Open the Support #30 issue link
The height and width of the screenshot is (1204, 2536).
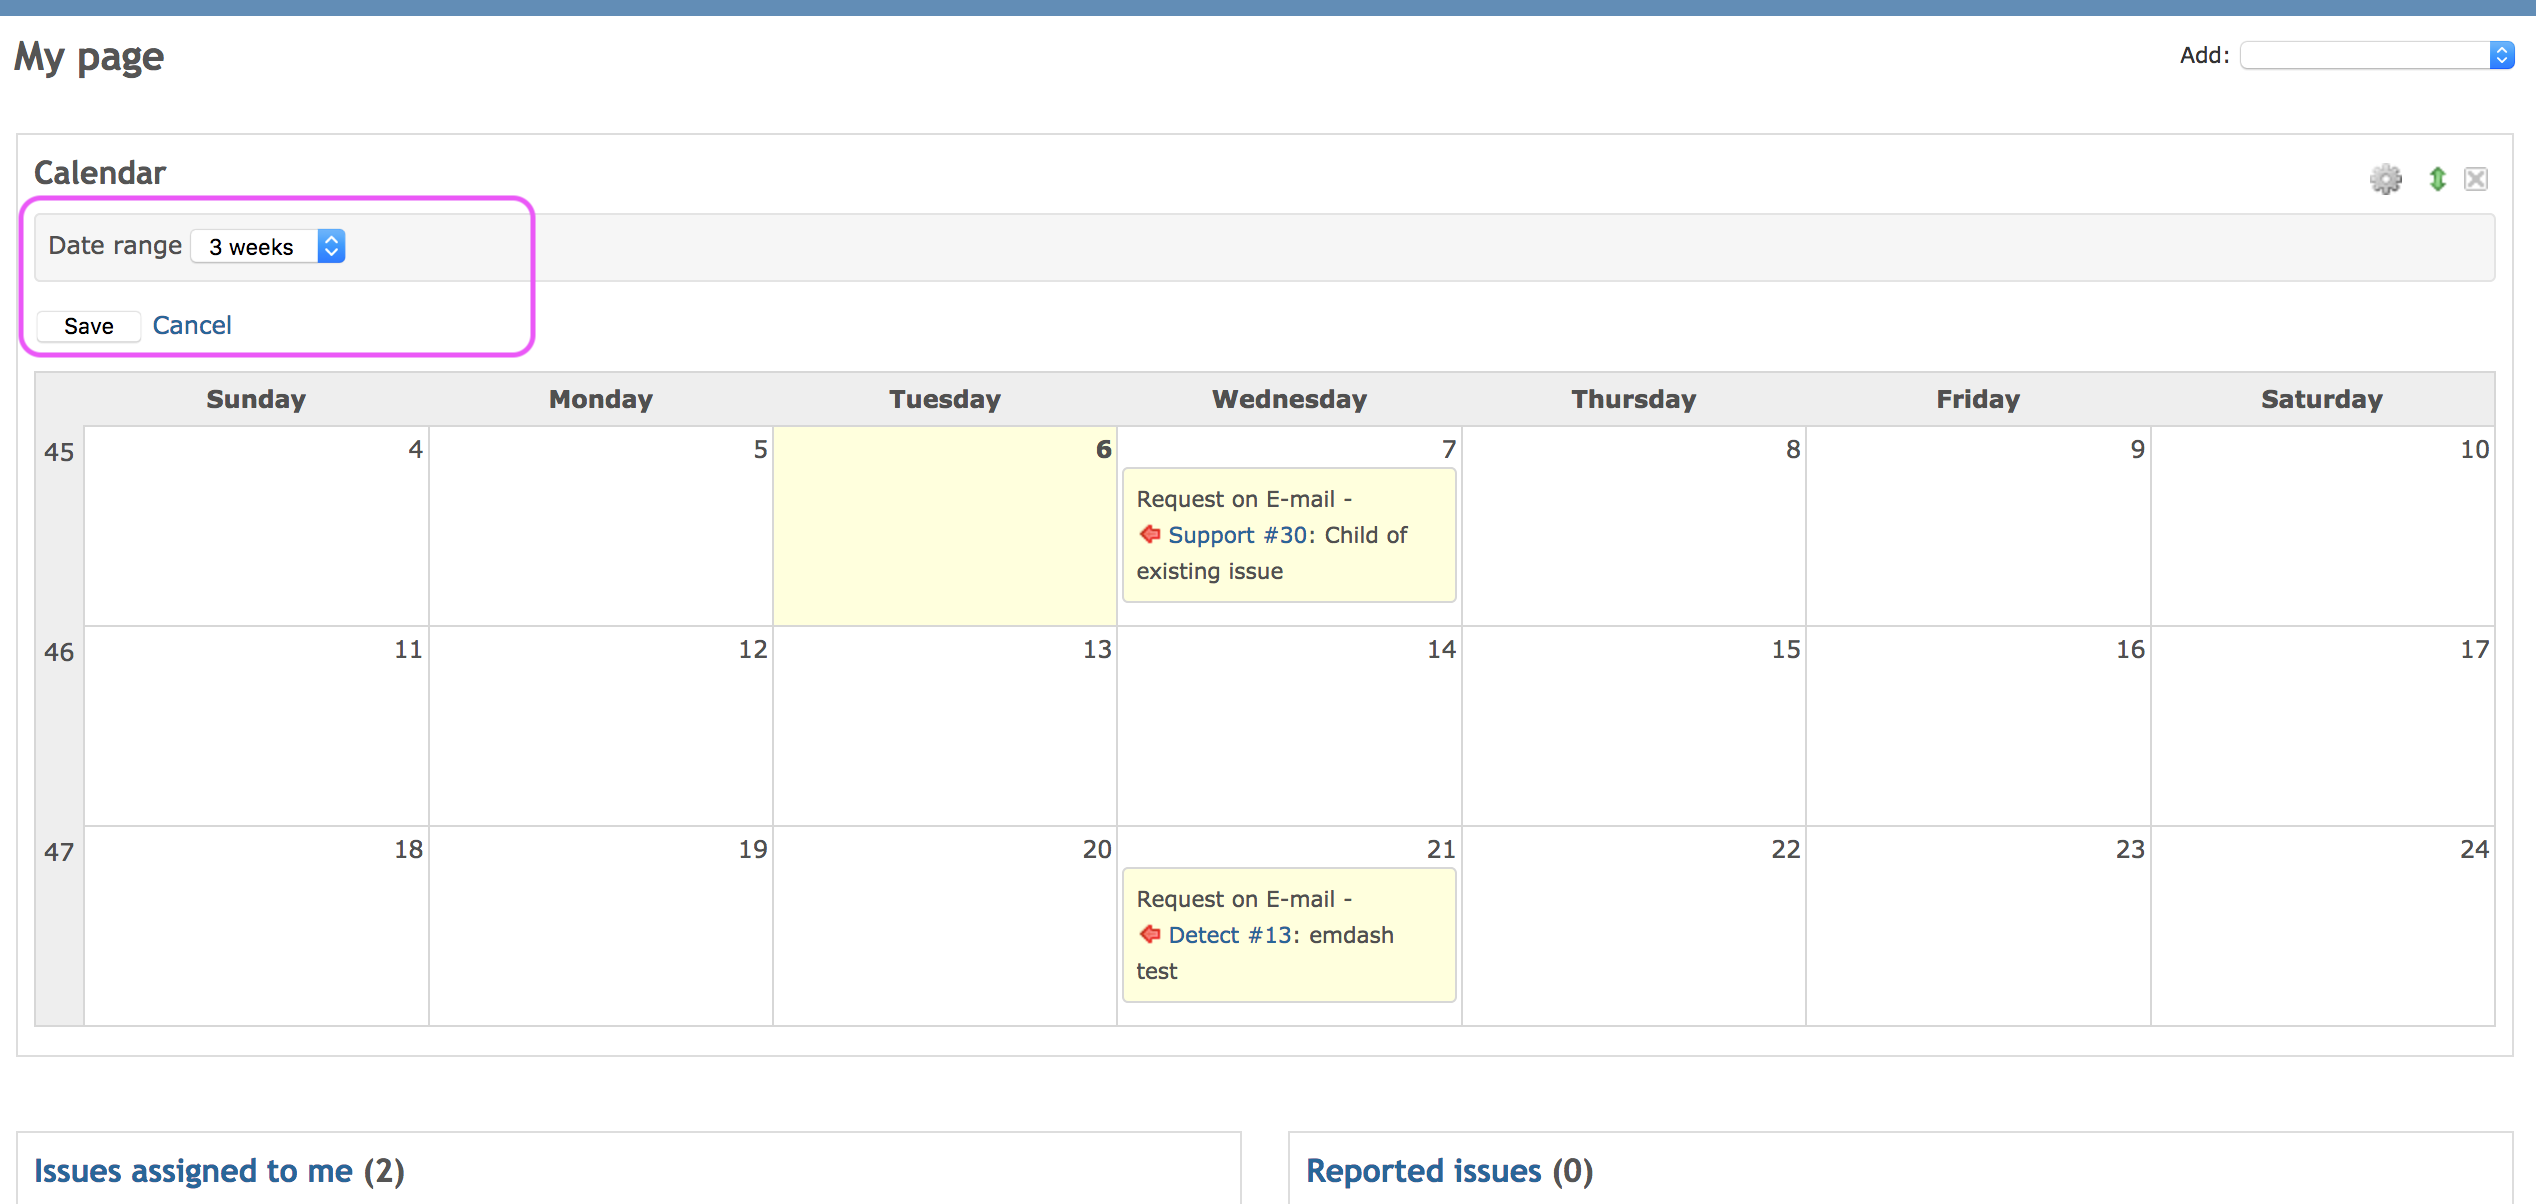coord(1237,535)
